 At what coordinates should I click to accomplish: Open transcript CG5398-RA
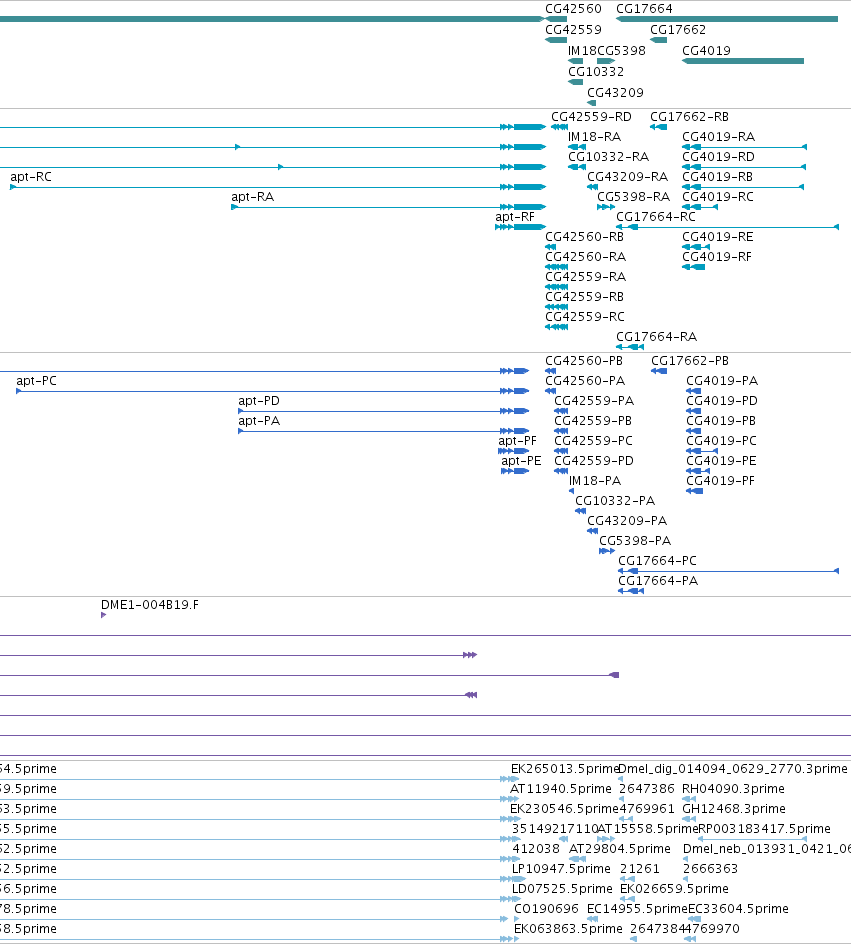(633, 196)
